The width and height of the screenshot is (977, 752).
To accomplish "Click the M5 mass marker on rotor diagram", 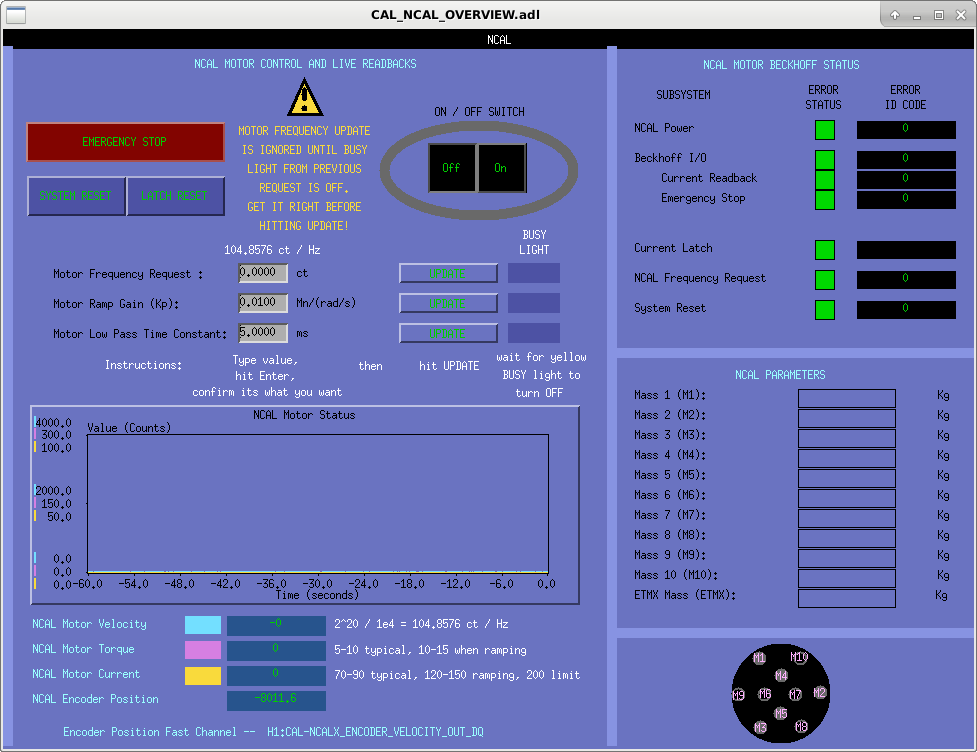I will click(x=781, y=713).
